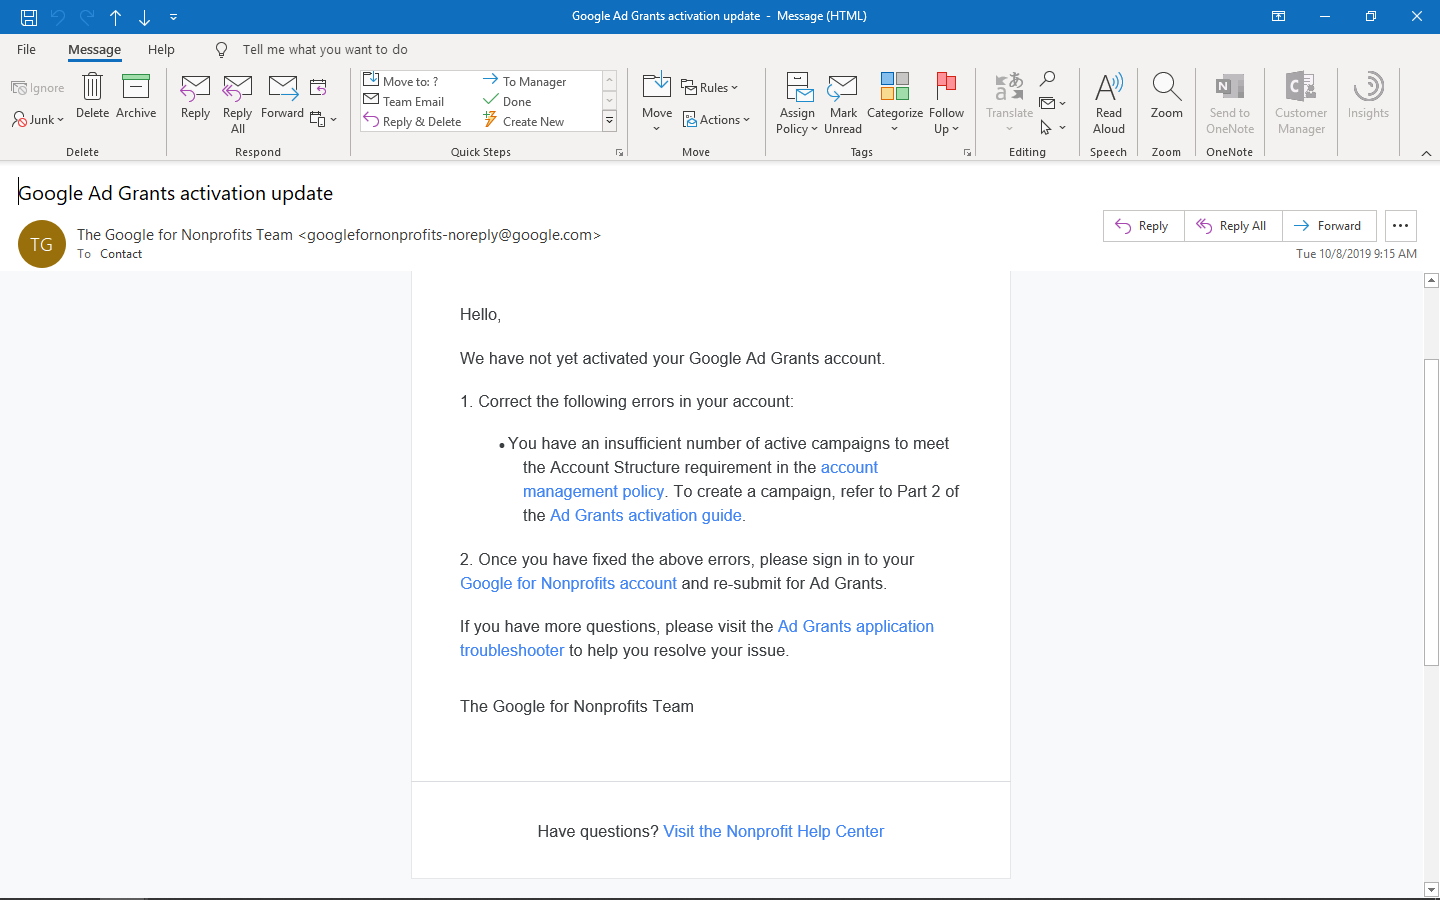
Task: Click the Reply All button in message header
Action: coord(1233,226)
